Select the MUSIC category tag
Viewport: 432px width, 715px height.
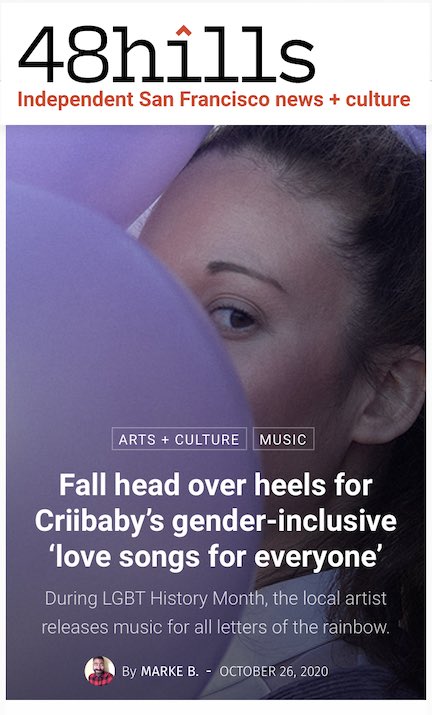tap(283, 439)
